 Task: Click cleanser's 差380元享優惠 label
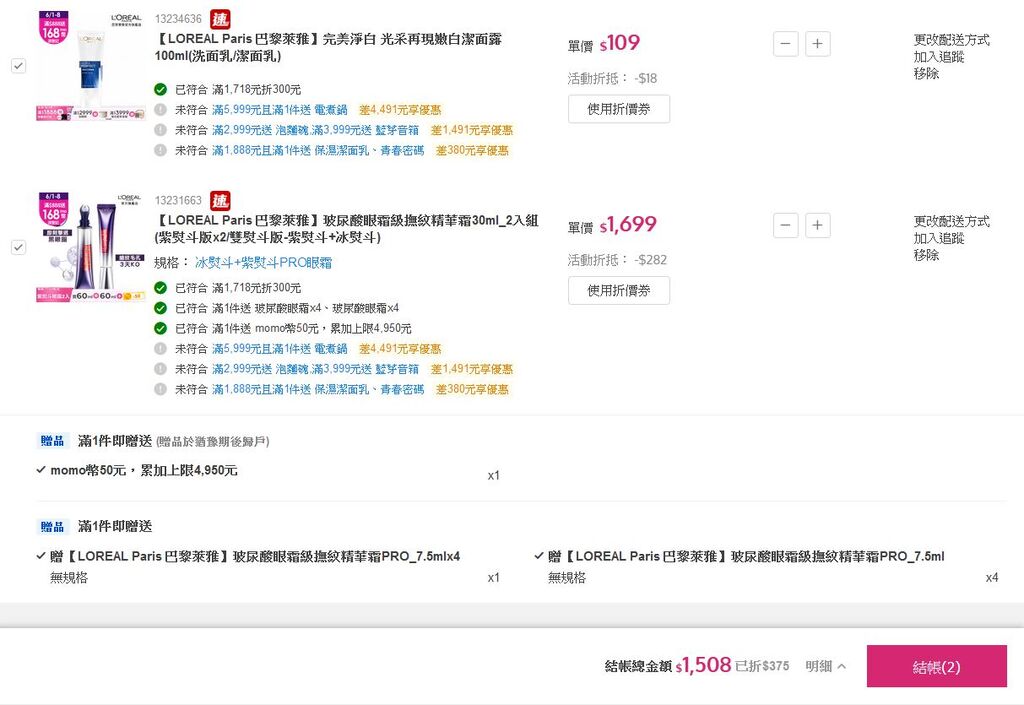click(x=472, y=150)
